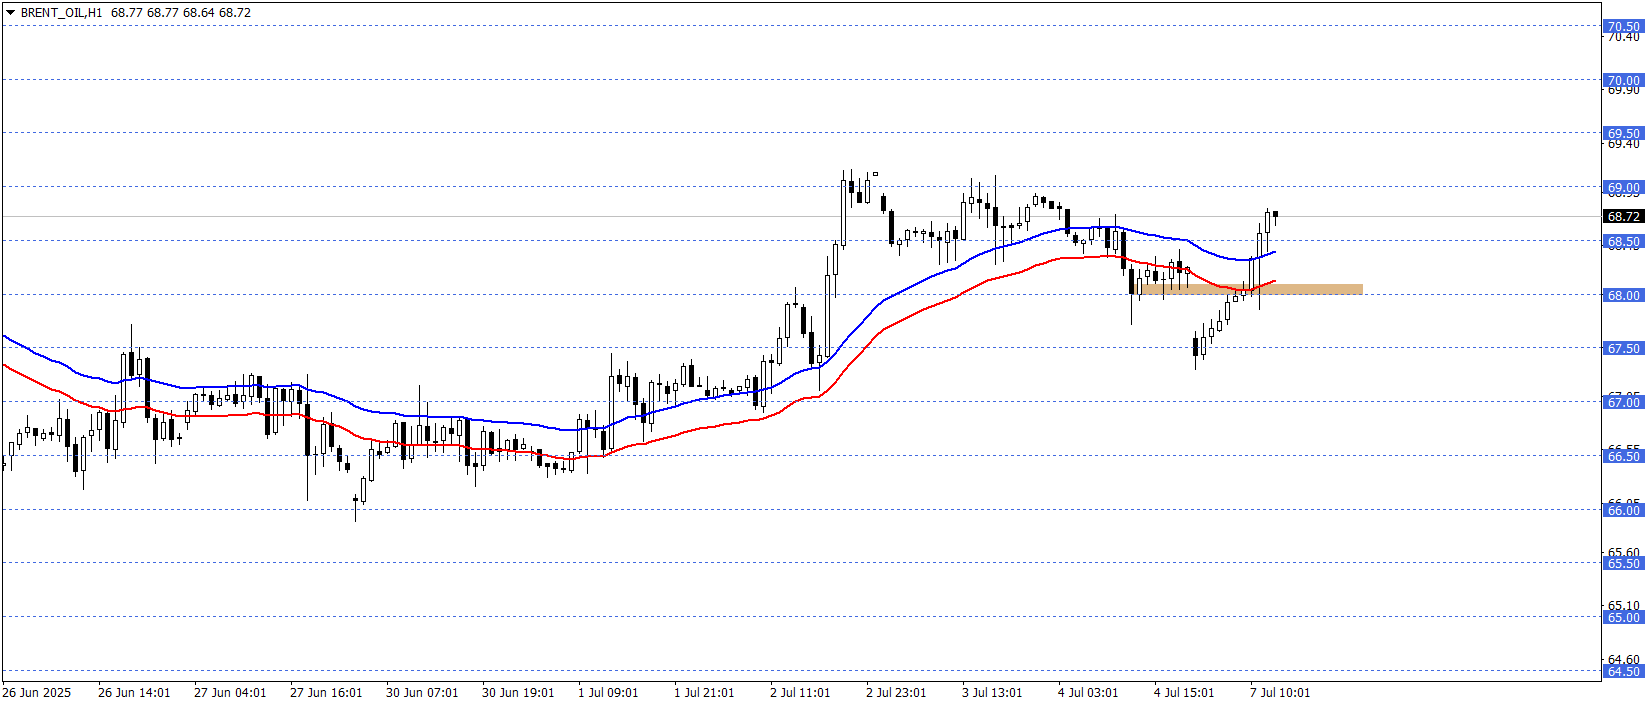The width and height of the screenshot is (1651, 705).
Task: Select the 64.50 price level label
Action: pyautogui.click(x=1623, y=671)
